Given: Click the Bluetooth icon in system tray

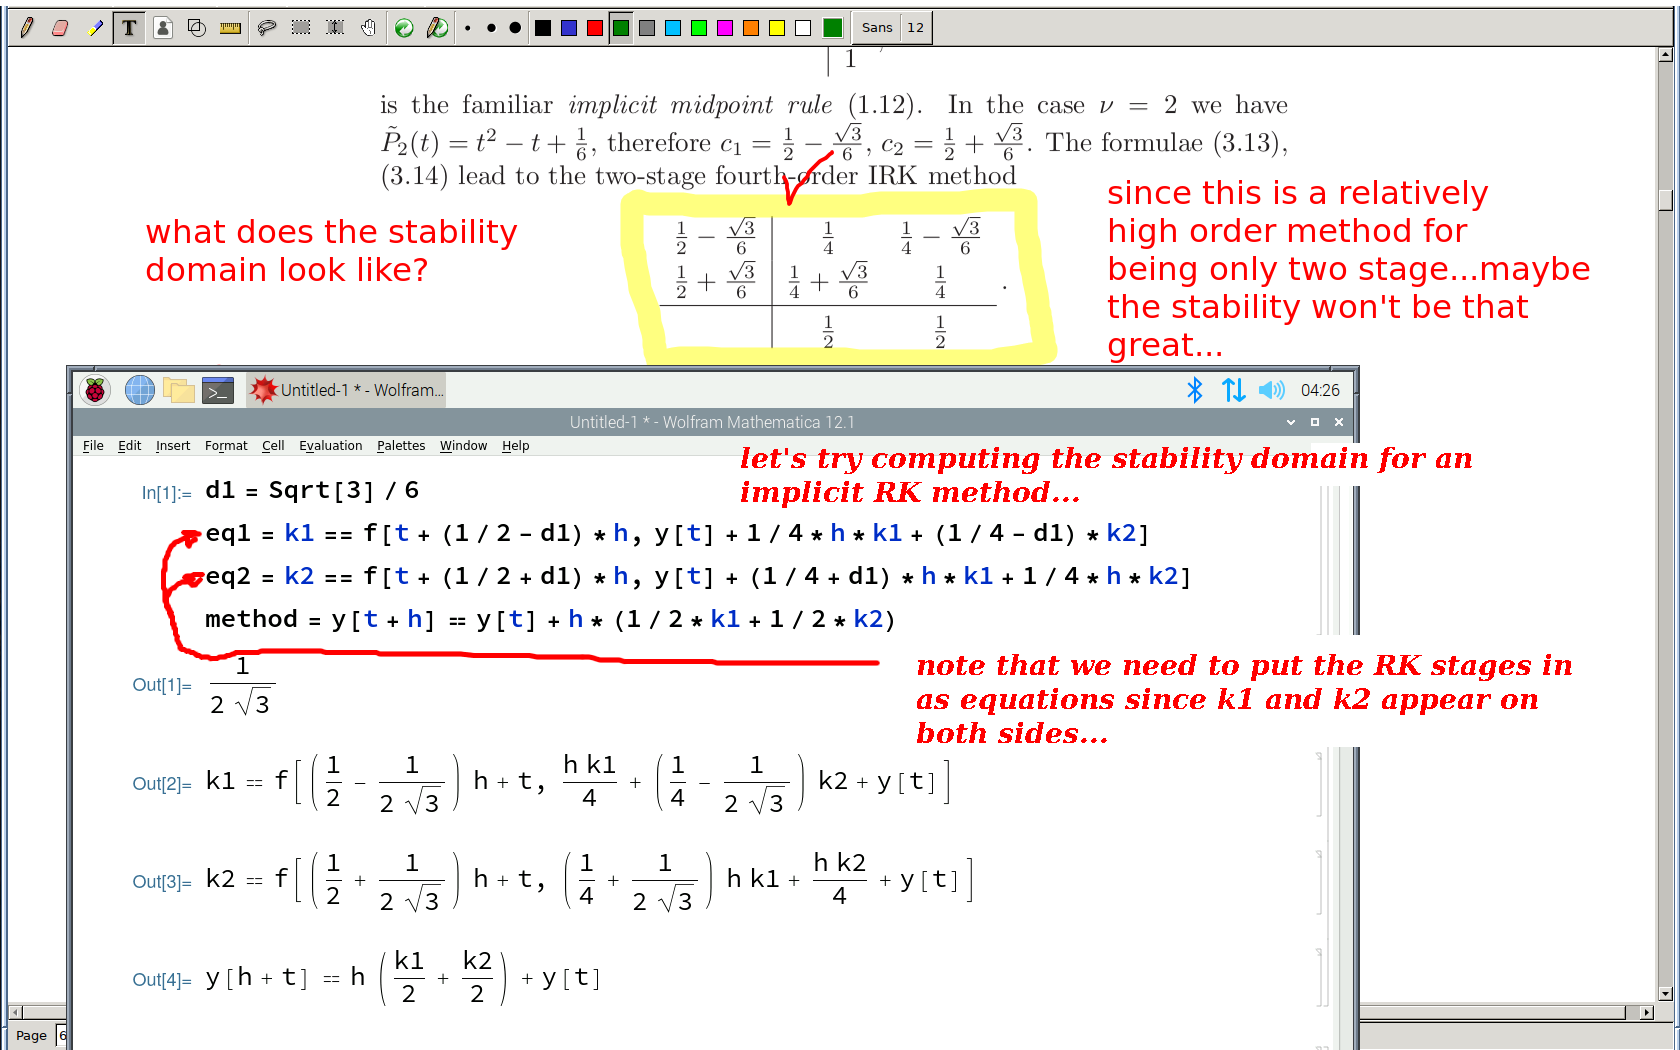Looking at the screenshot, I should (x=1194, y=390).
